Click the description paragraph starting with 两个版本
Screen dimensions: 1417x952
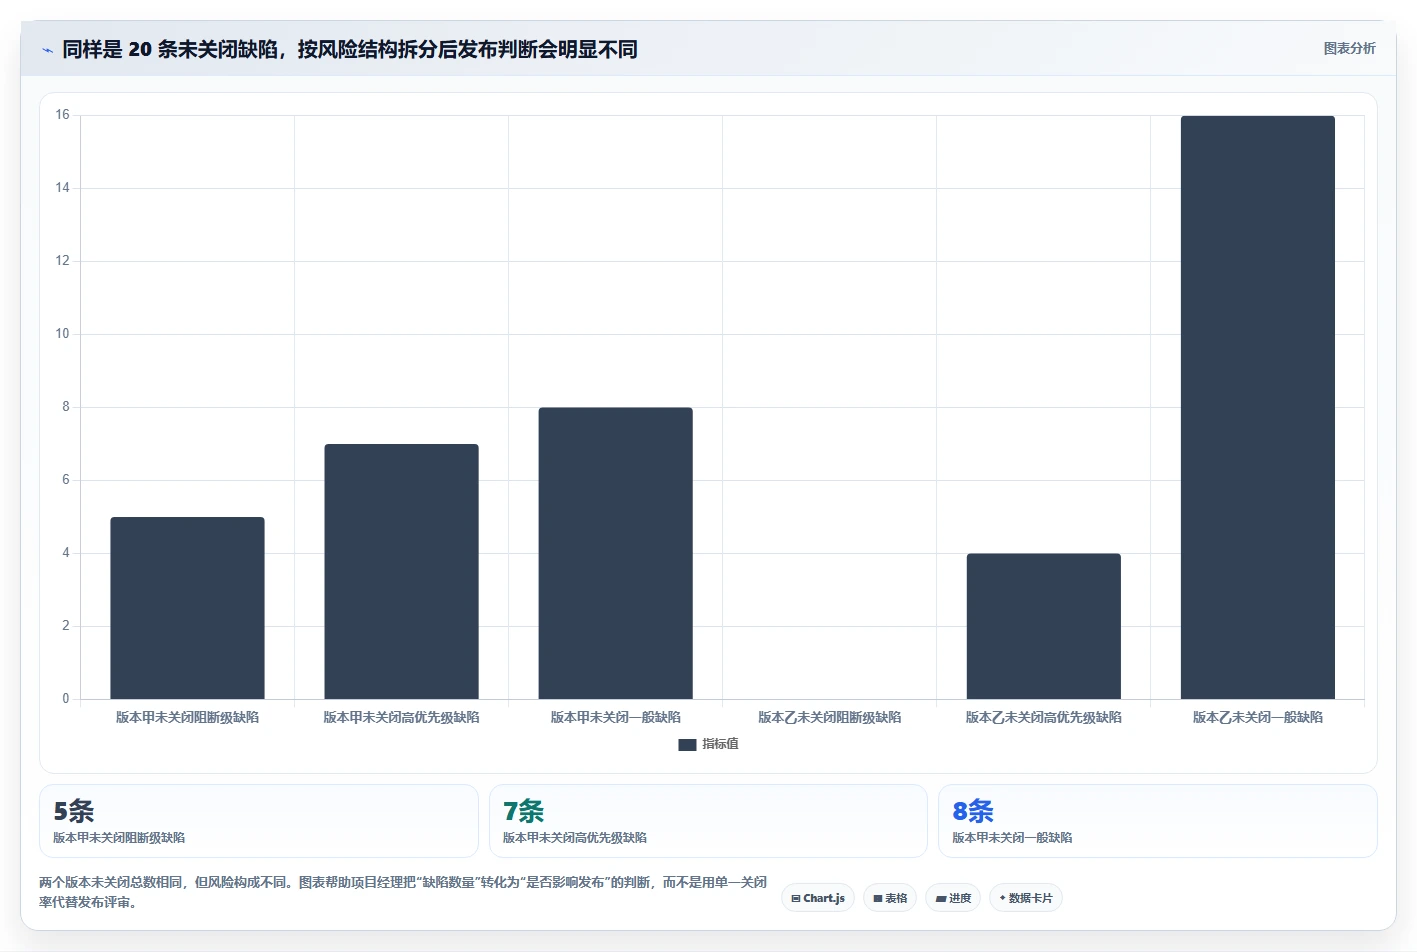pos(403,892)
